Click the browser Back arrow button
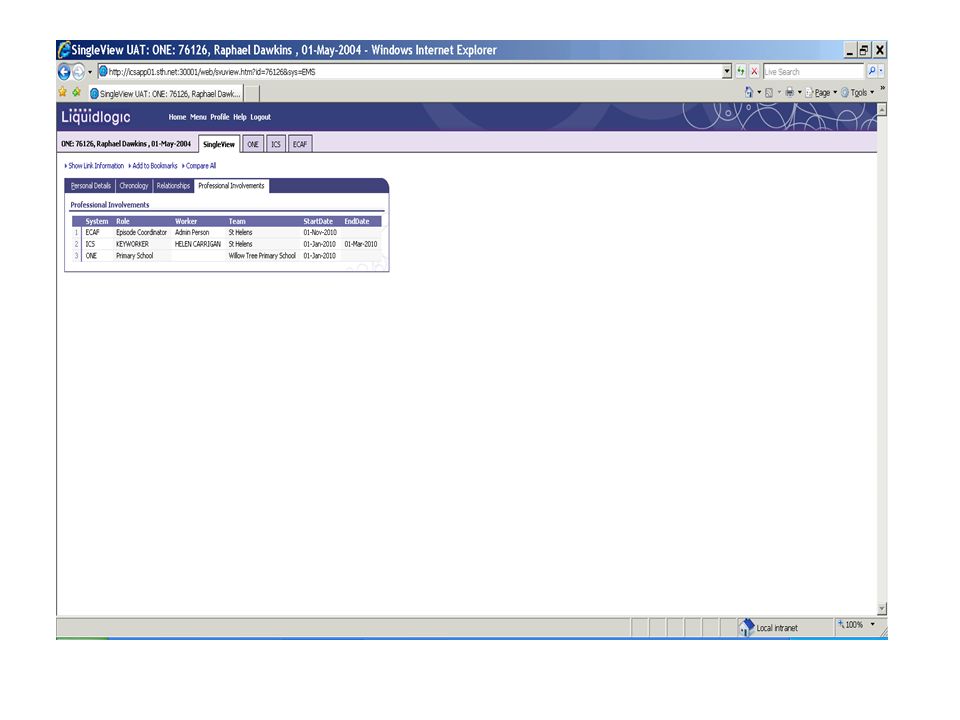 (64, 72)
